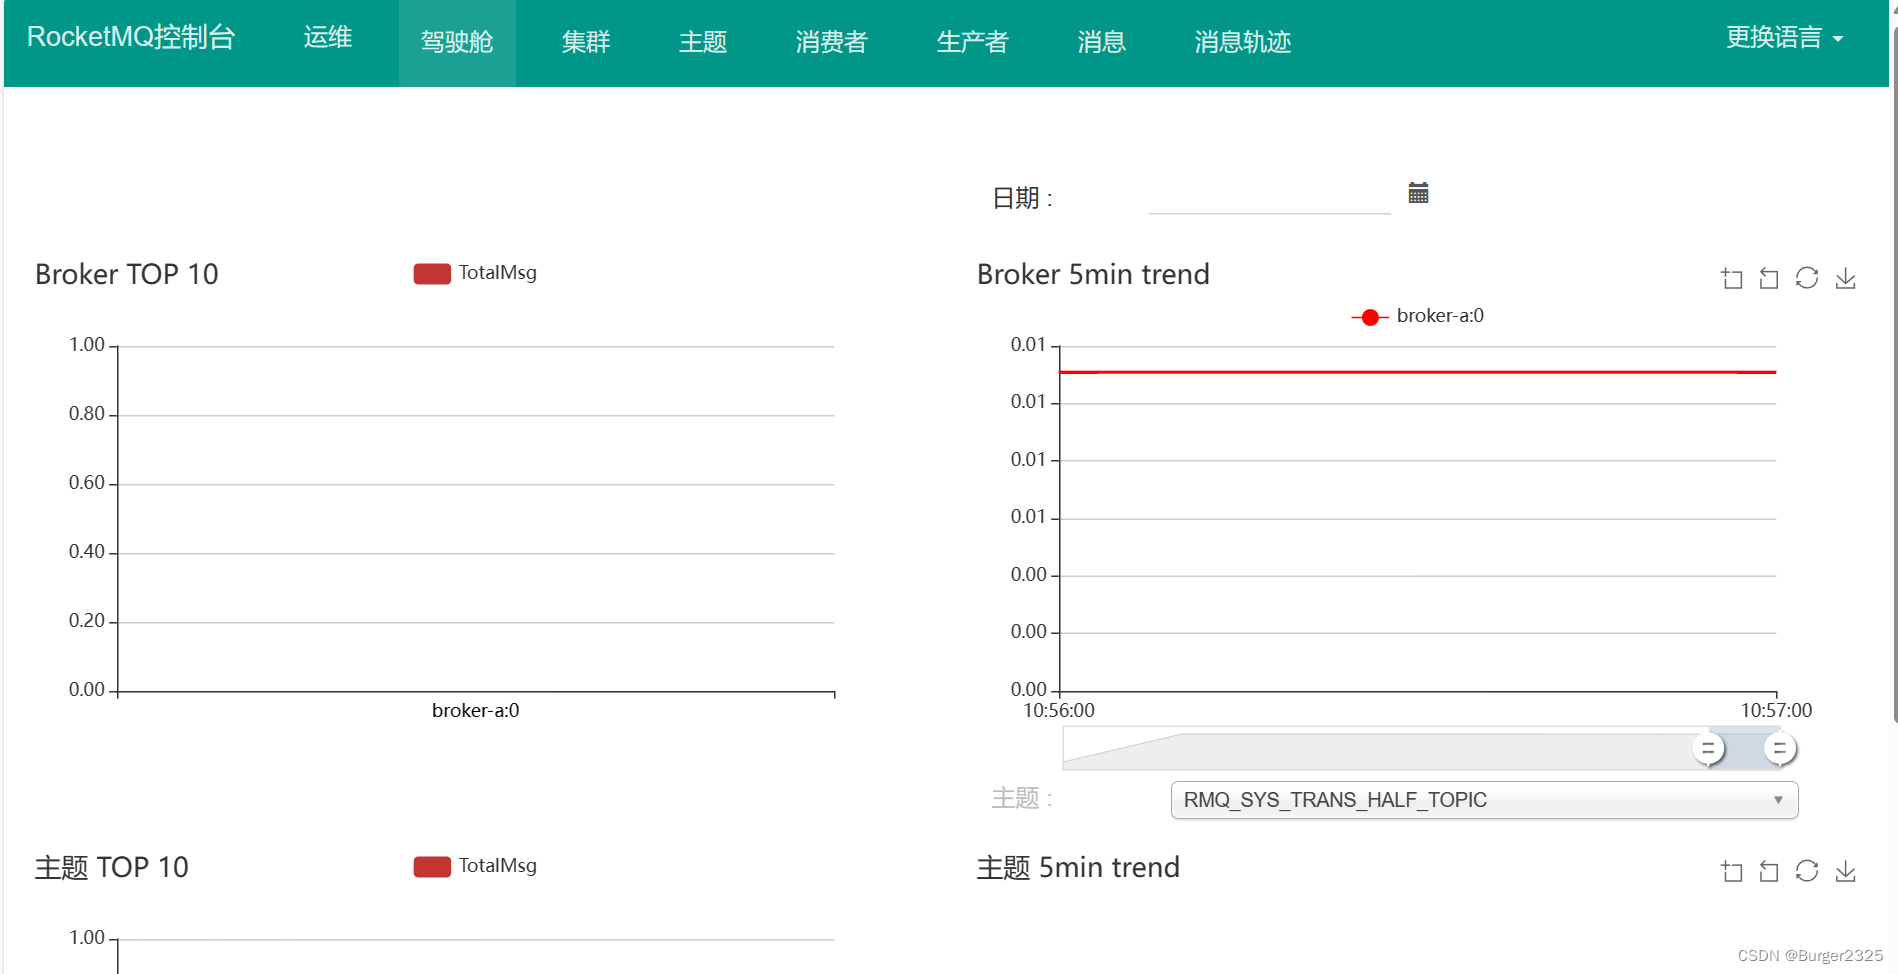The width and height of the screenshot is (1898, 974).
Task: Download 主题 5min trend chart as image
Action: 1846,872
